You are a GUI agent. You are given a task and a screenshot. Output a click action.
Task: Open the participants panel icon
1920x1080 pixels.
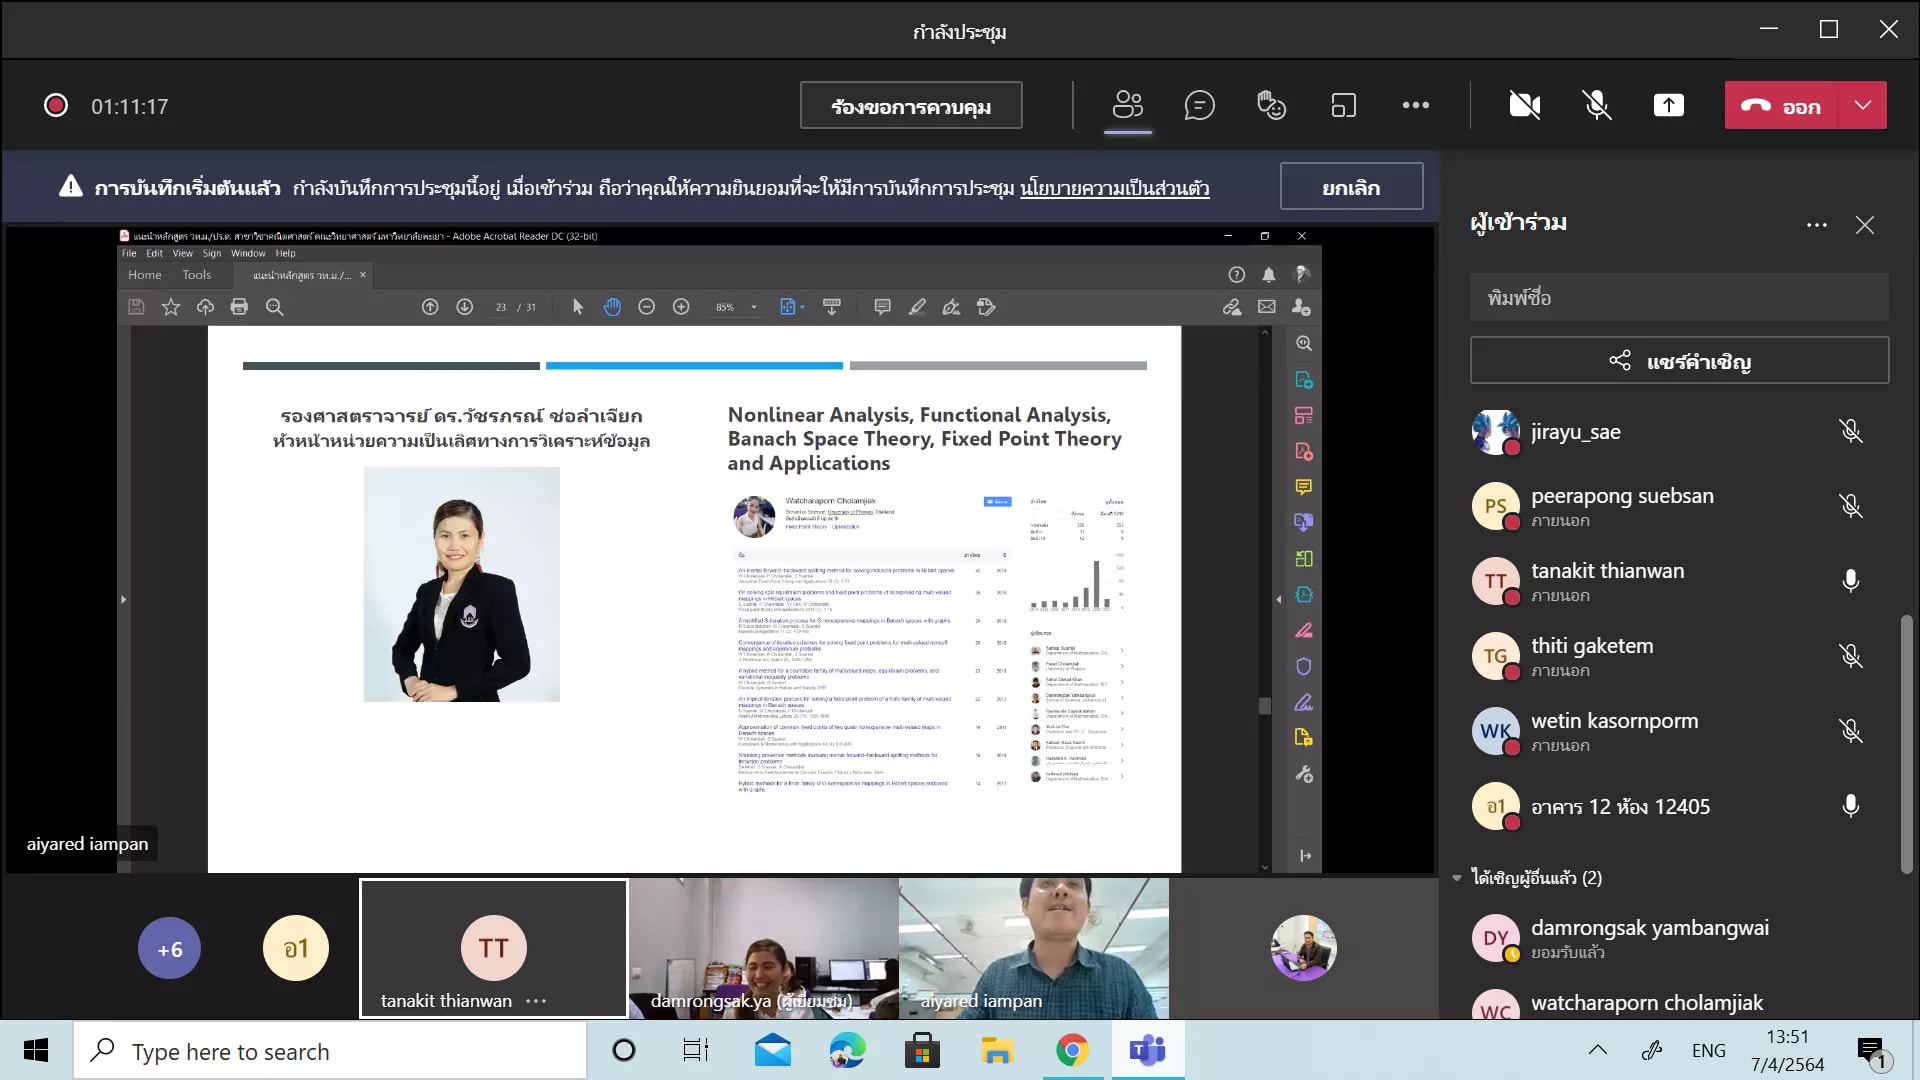tap(1127, 105)
